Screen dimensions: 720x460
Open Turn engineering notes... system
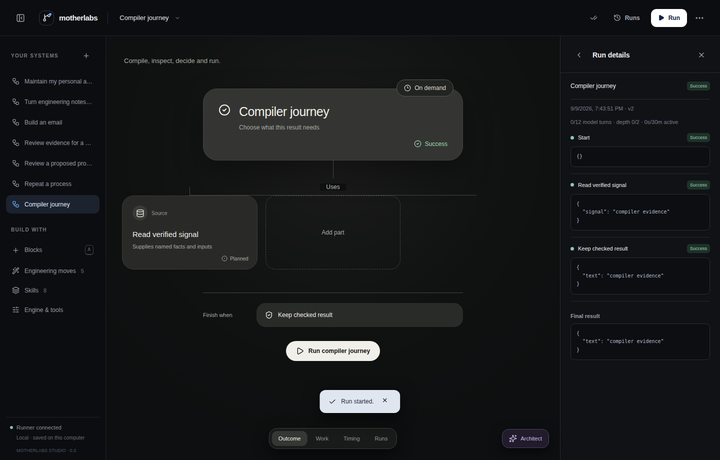pyautogui.click(x=53, y=102)
